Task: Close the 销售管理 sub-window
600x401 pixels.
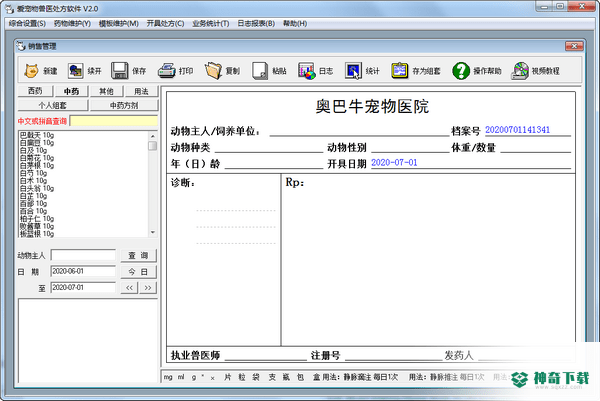Action: click(x=574, y=46)
